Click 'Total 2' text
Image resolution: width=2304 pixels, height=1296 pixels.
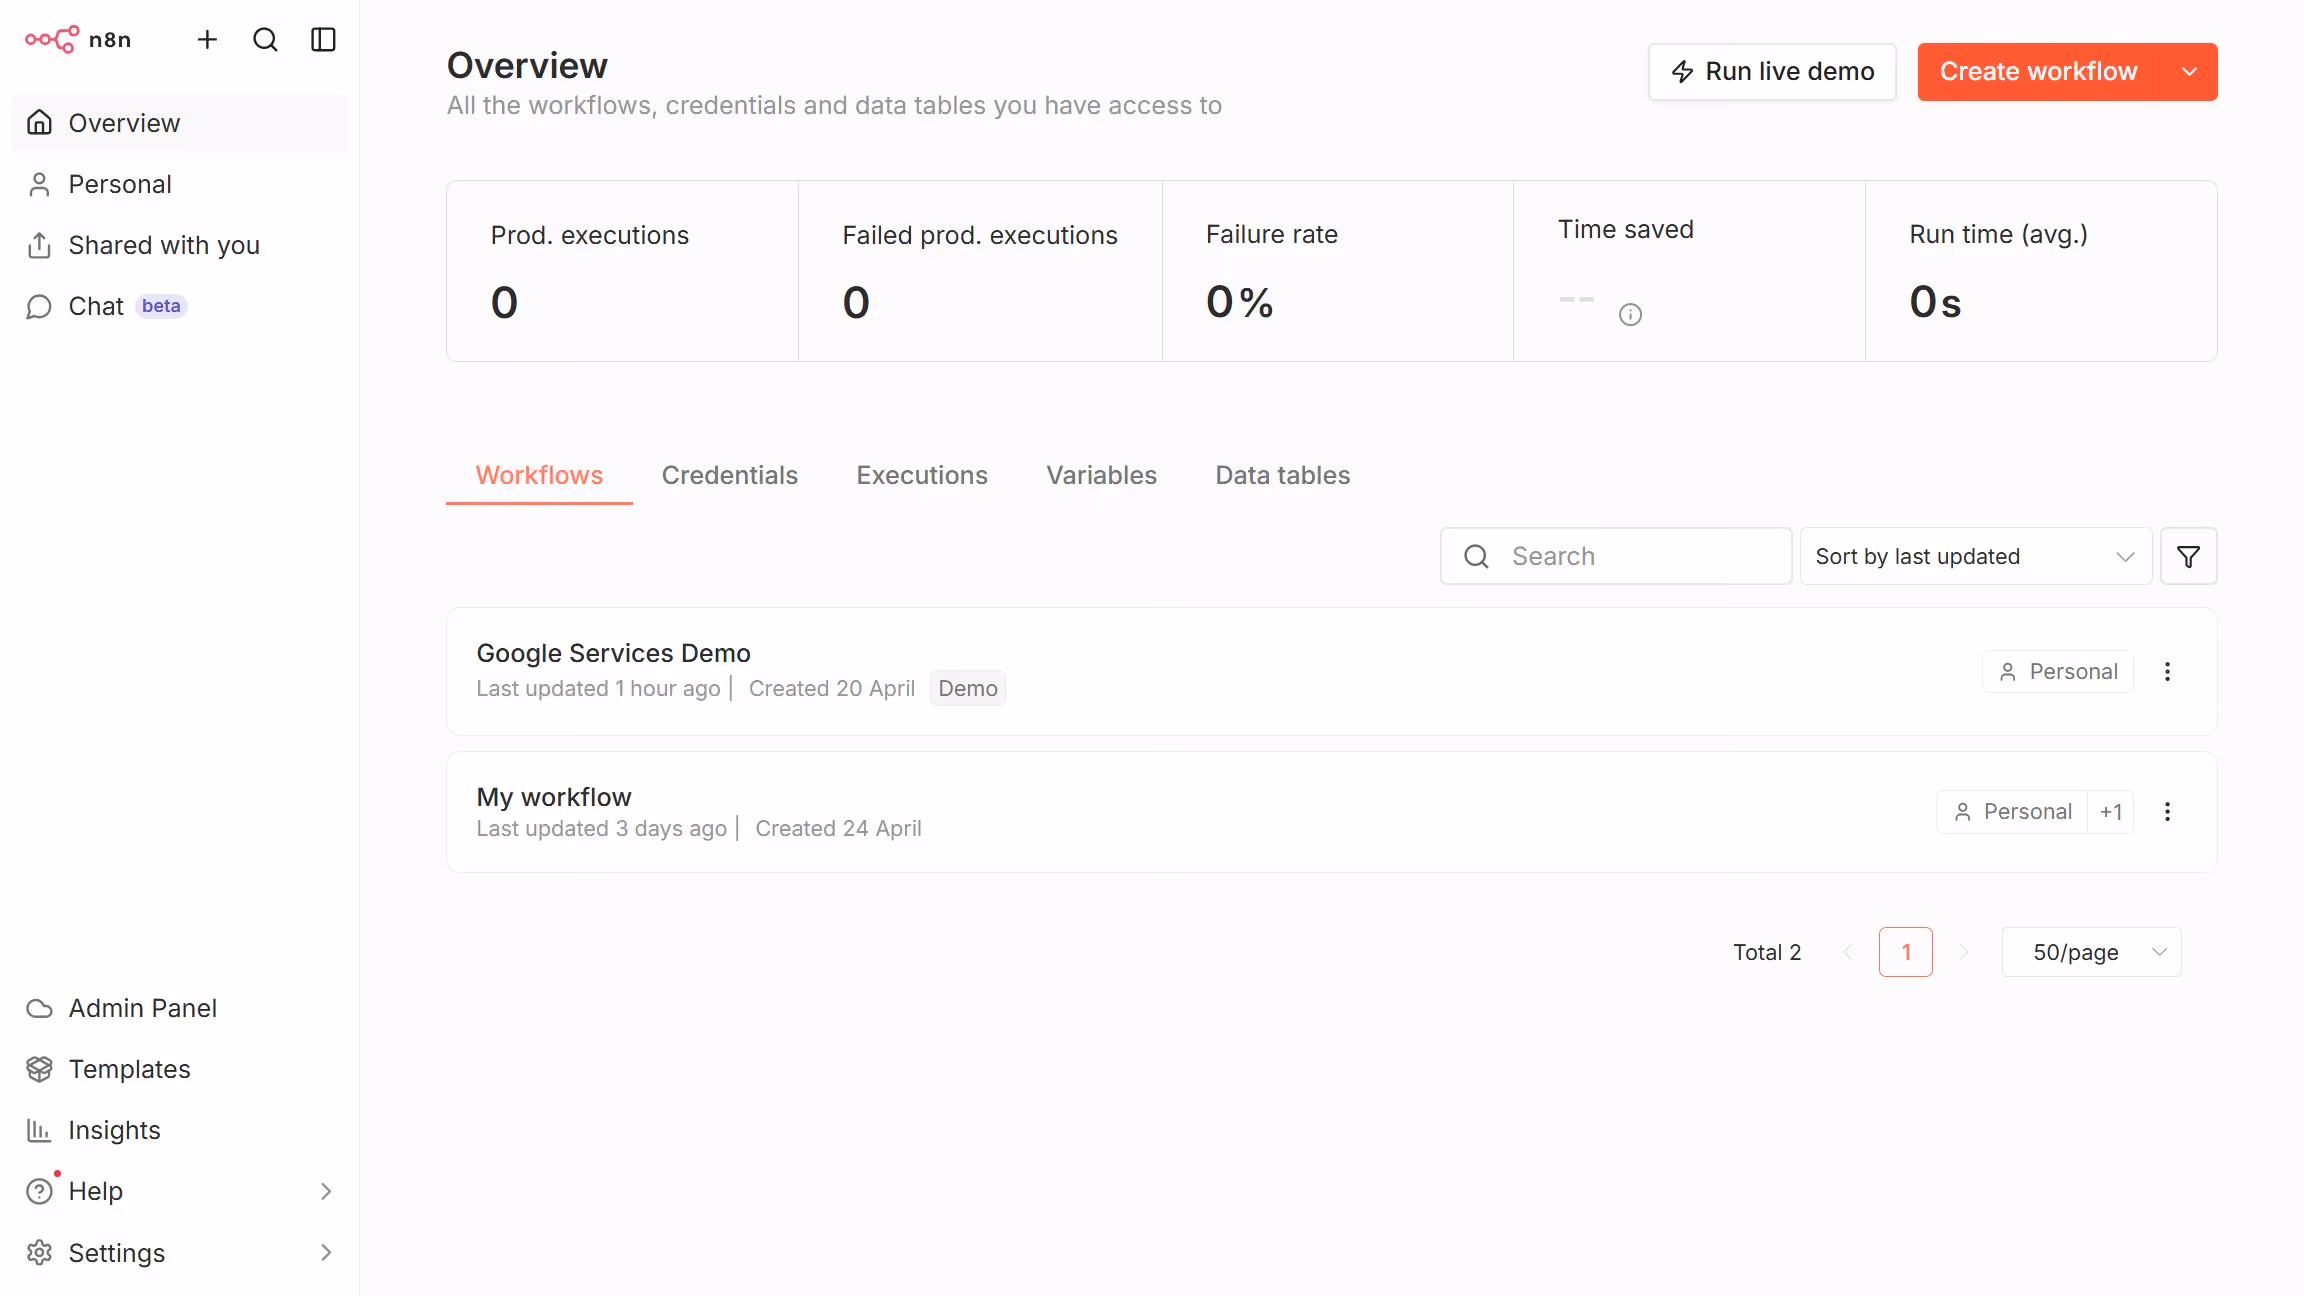1767,952
